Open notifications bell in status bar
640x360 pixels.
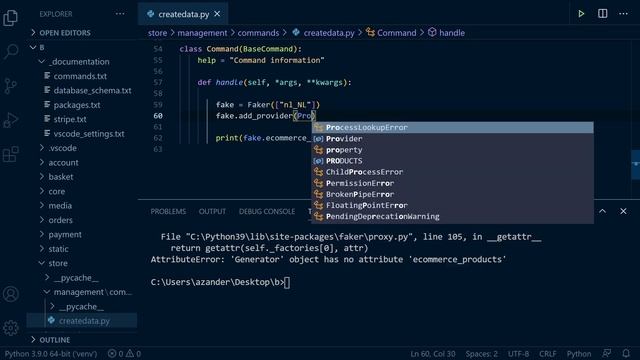(626, 353)
